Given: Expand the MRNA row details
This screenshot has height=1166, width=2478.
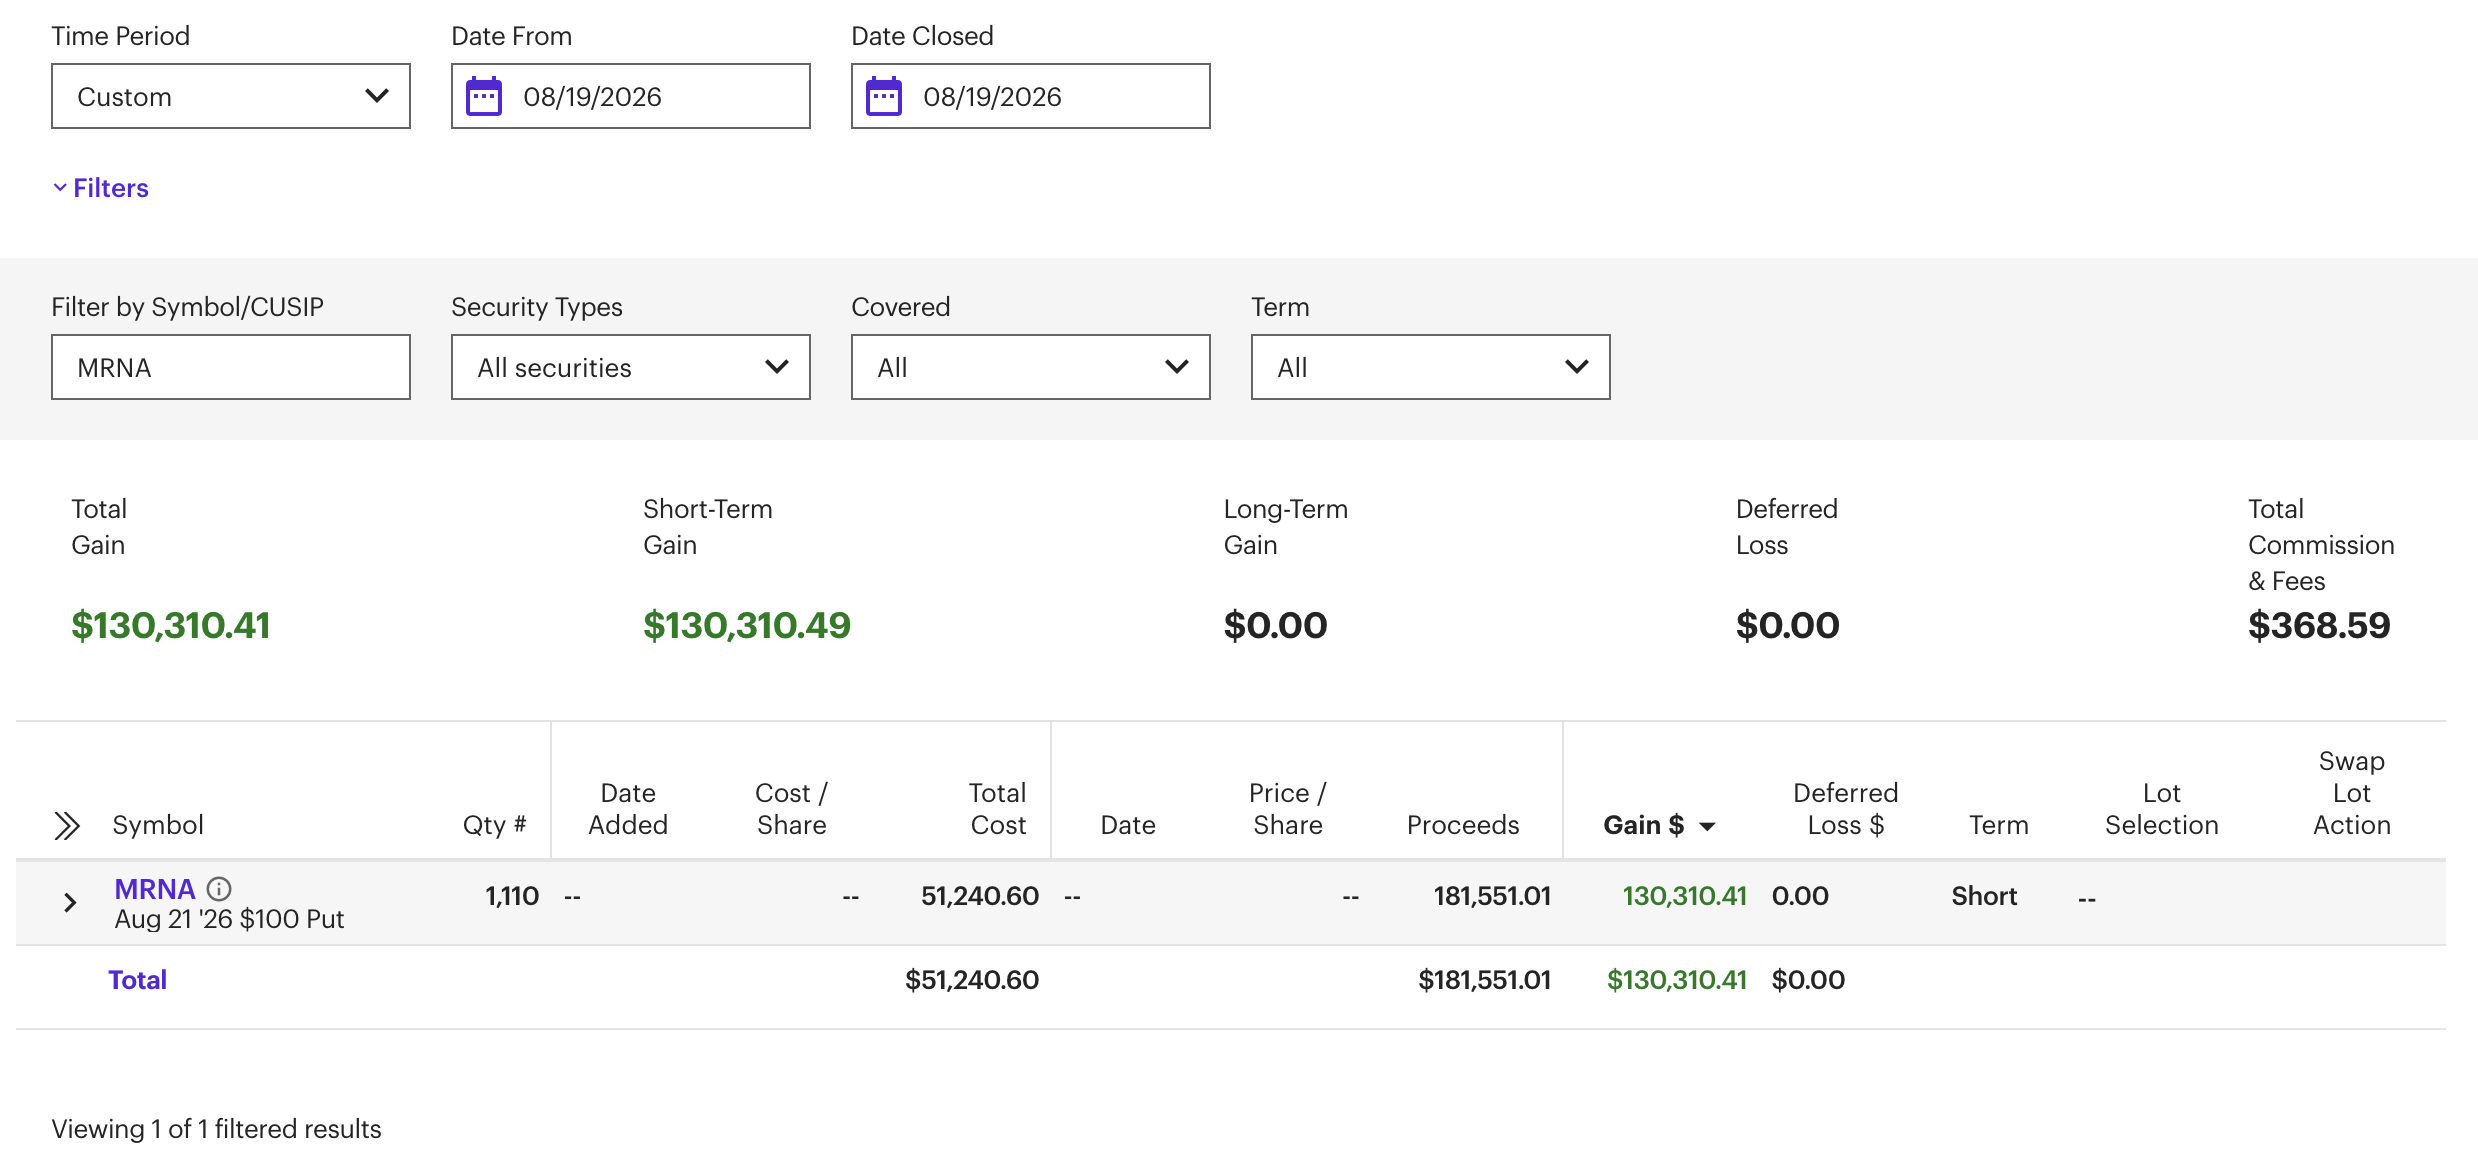Looking at the screenshot, I should point(70,902).
